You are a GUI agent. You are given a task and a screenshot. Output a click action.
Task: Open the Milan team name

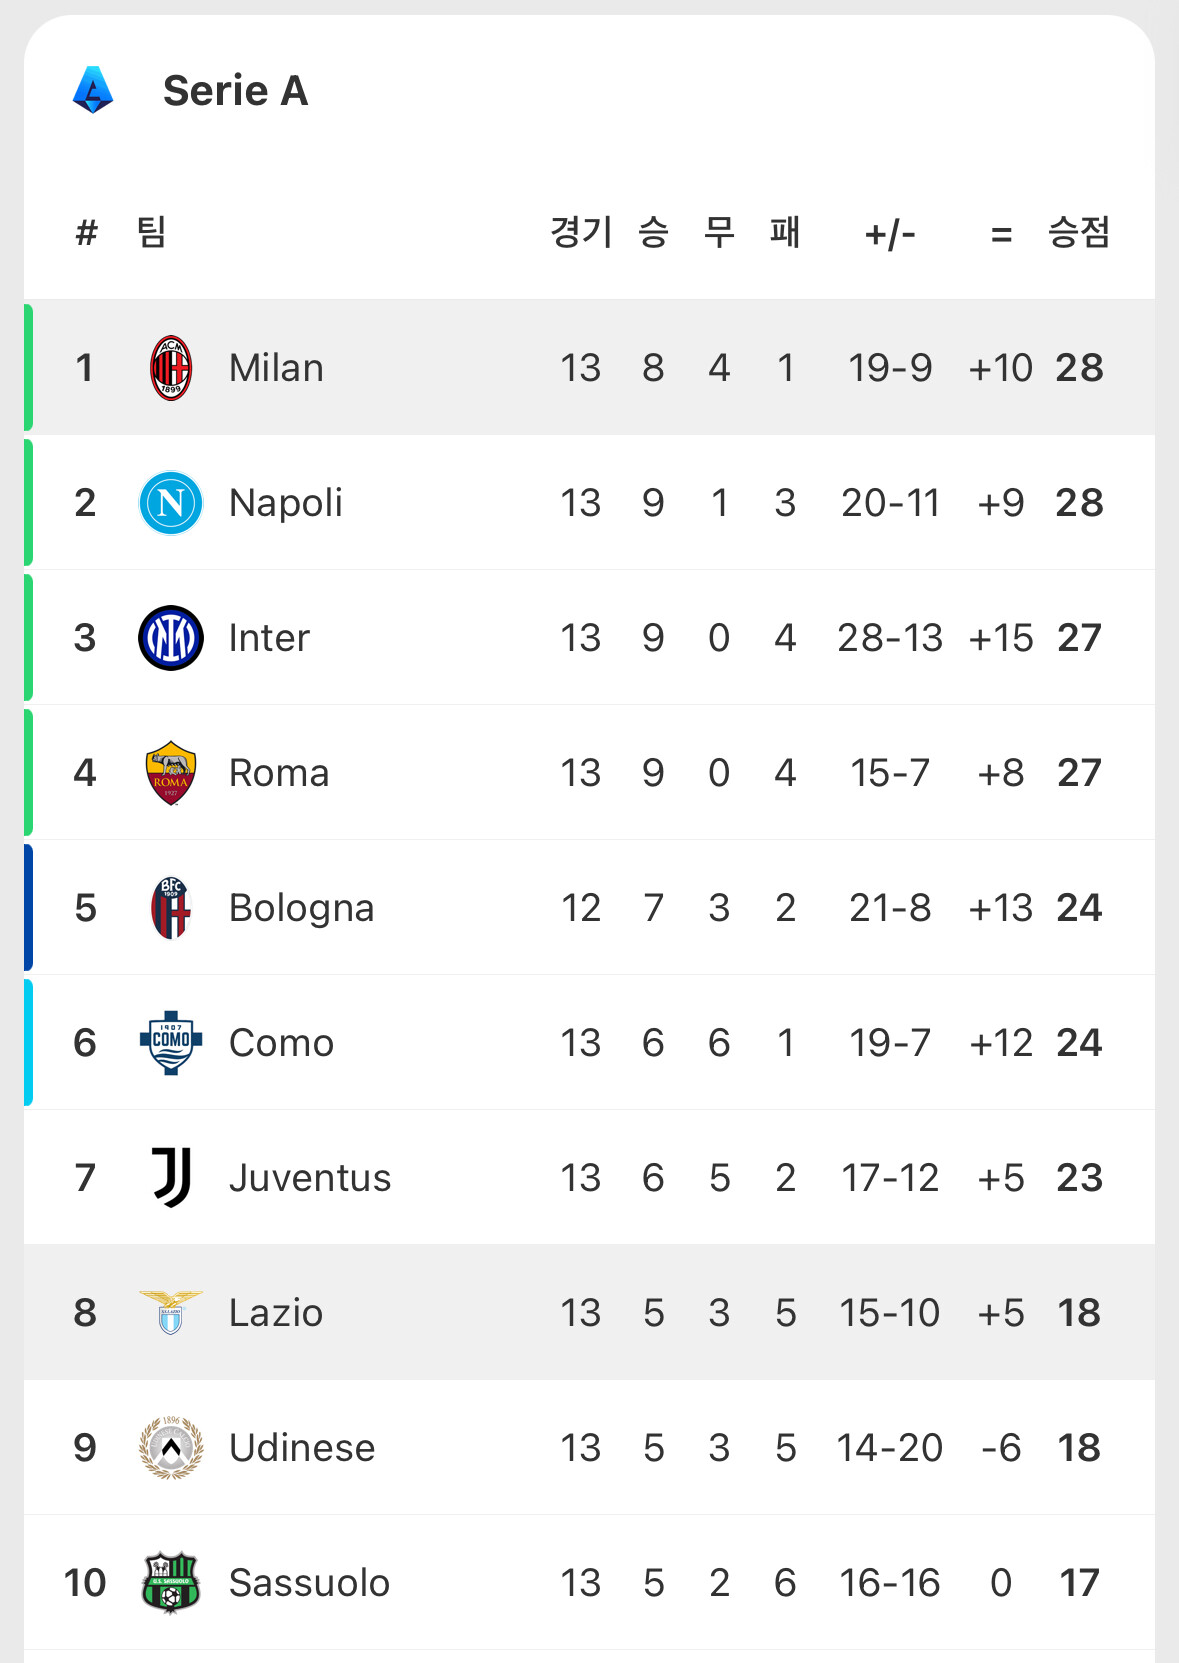[x=276, y=368]
